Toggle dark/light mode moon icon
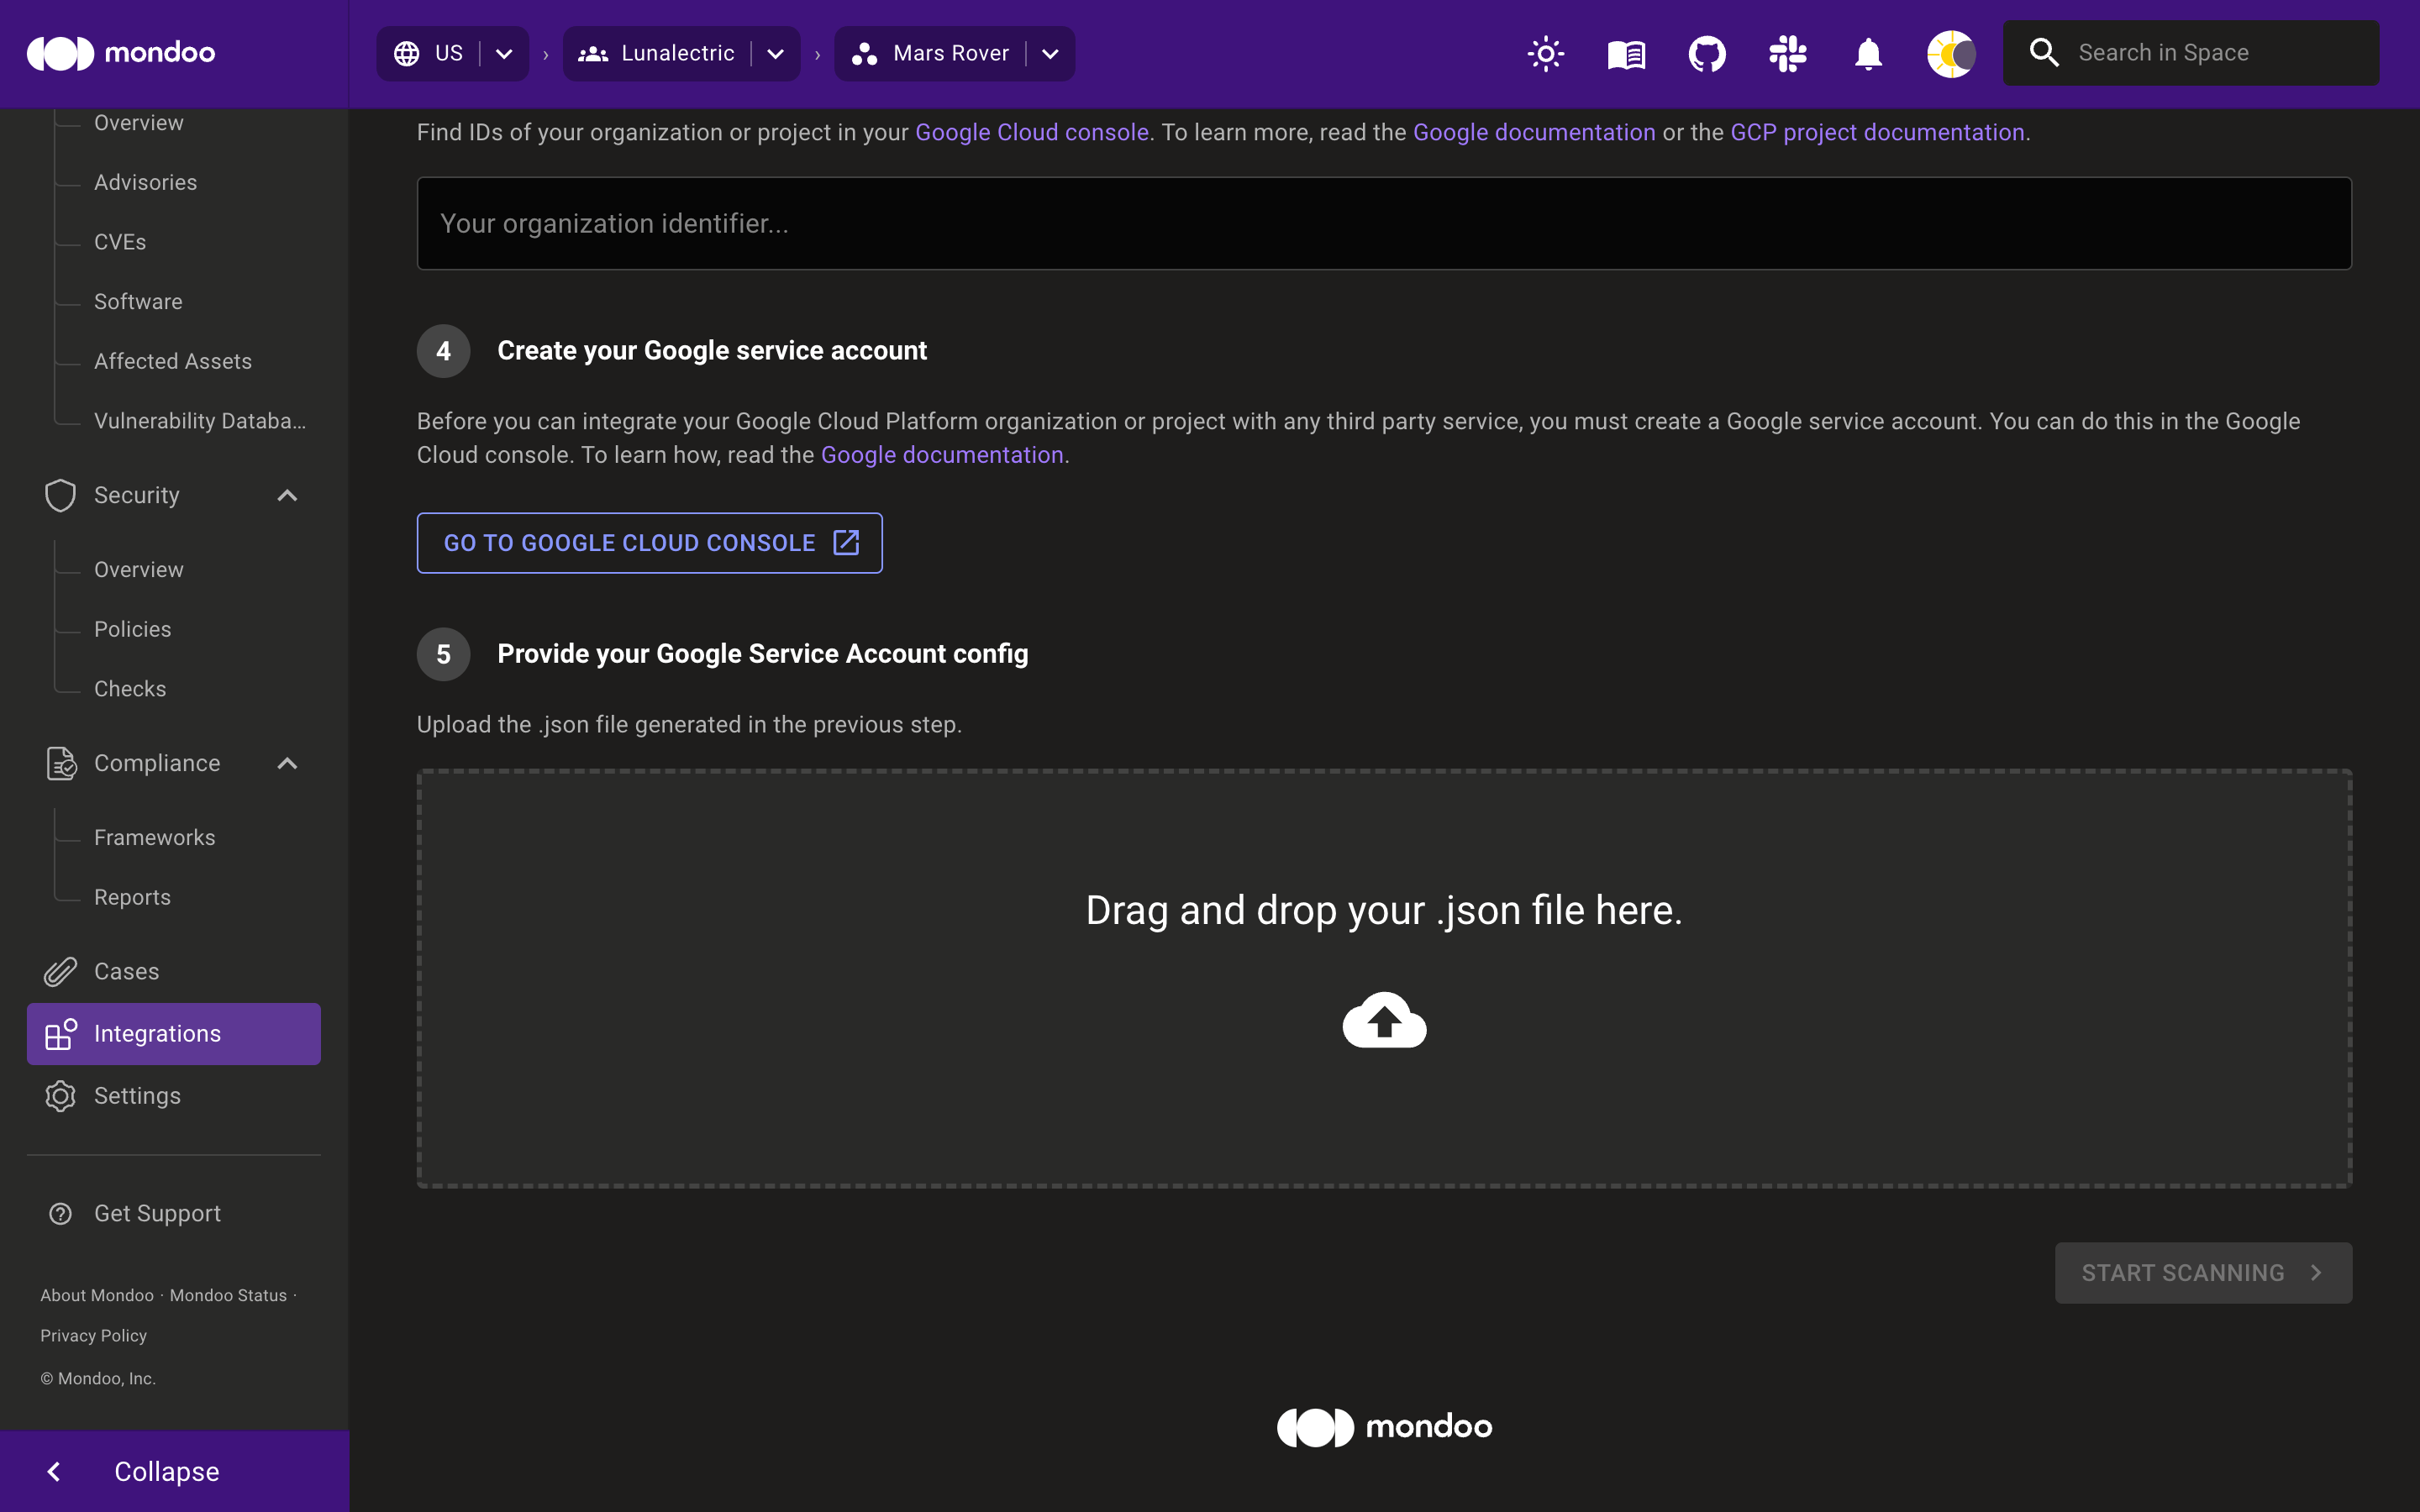2420x1512 pixels. pos(1949,52)
